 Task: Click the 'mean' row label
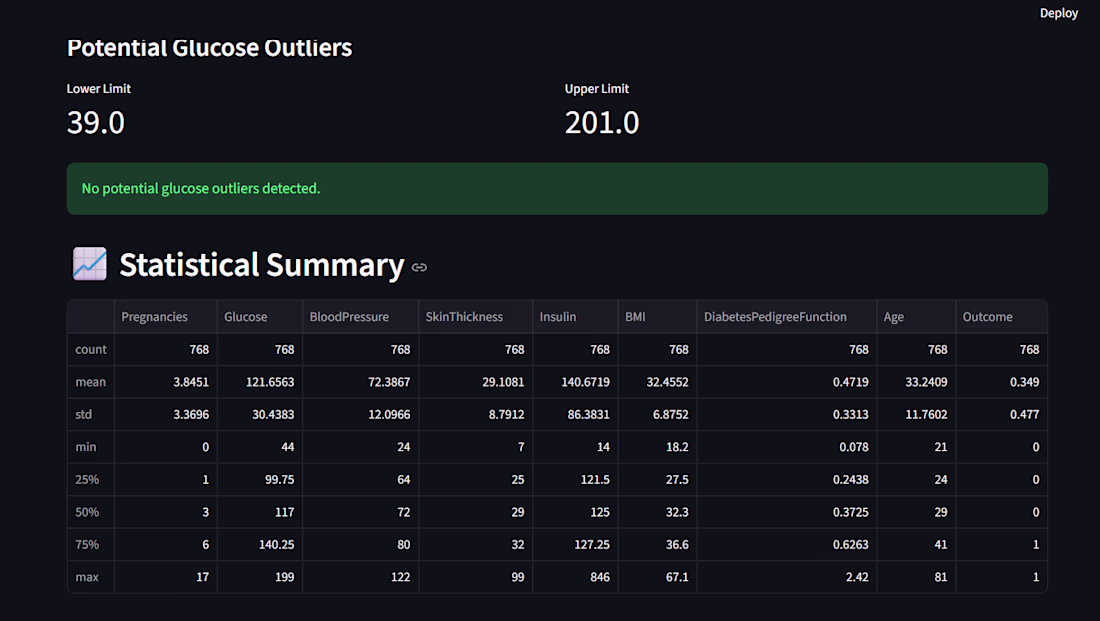coord(90,382)
